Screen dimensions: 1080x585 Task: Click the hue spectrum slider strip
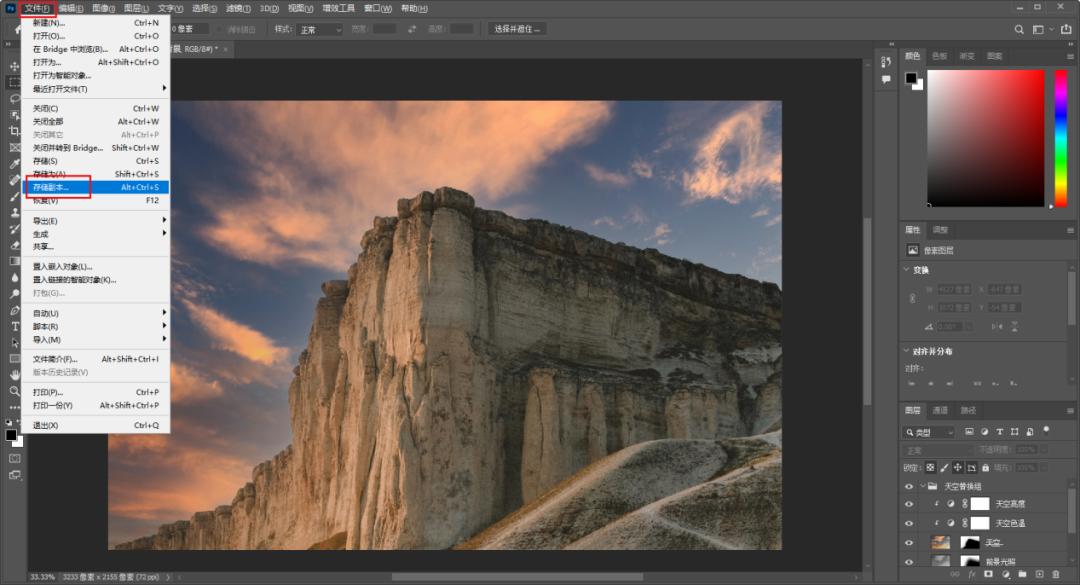[1061, 138]
